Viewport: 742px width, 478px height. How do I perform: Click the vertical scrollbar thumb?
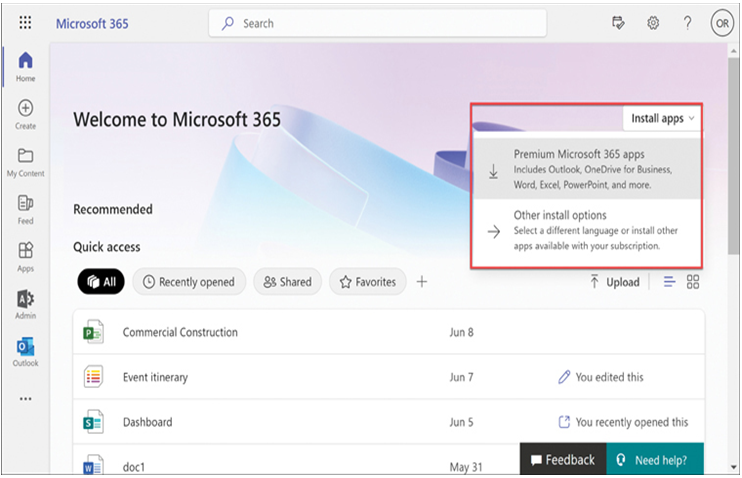click(733, 156)
